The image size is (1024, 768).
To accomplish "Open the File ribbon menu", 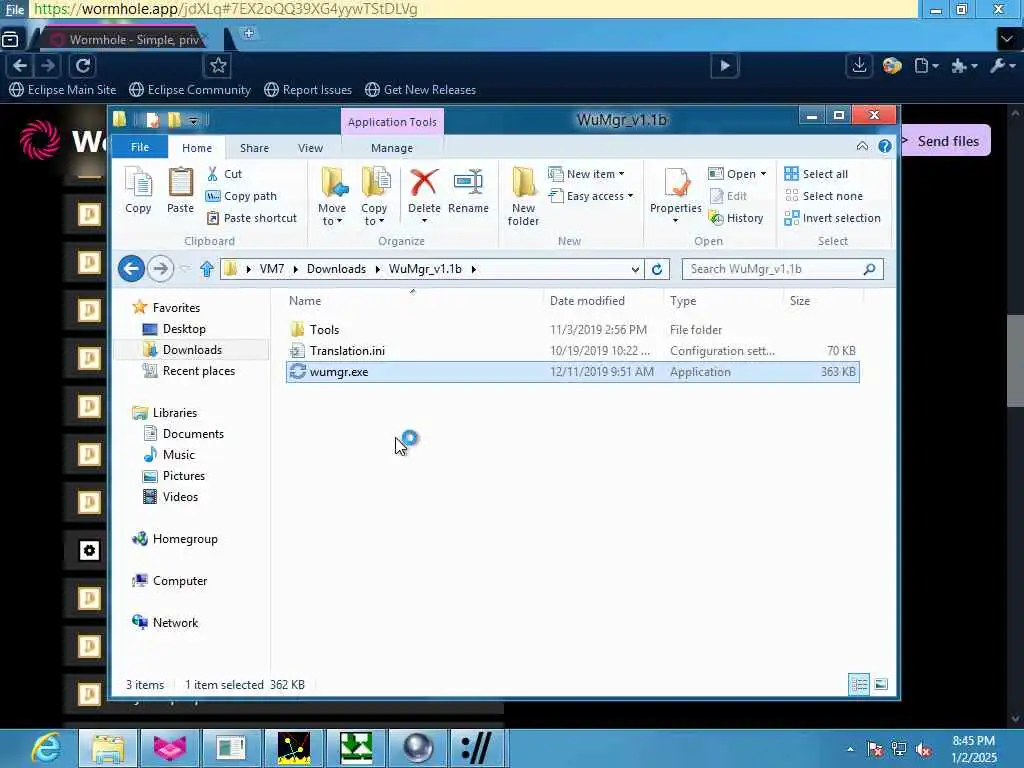I will (140, 148).
